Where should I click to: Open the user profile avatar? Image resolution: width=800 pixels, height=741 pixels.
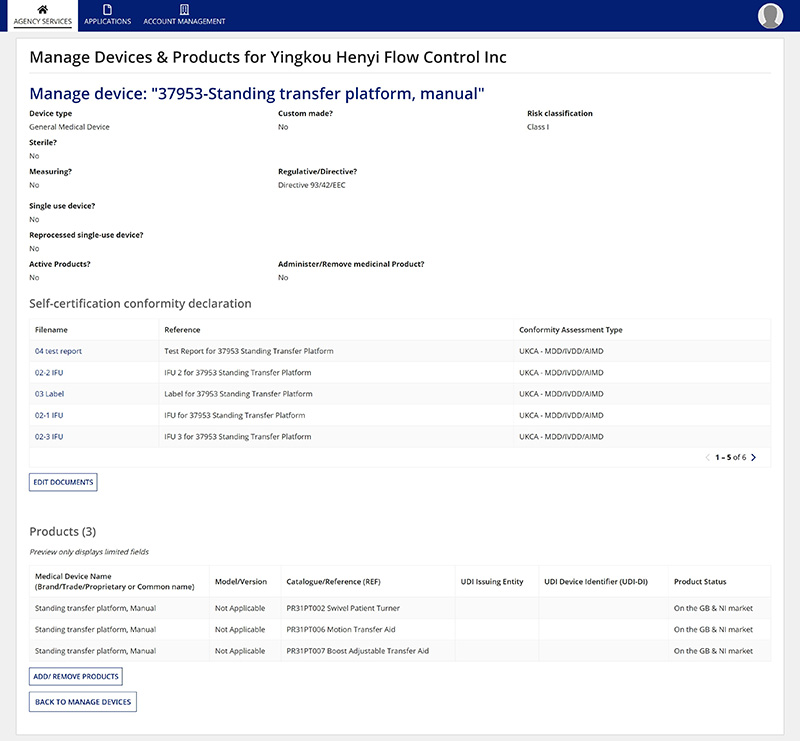click(770, 15)
